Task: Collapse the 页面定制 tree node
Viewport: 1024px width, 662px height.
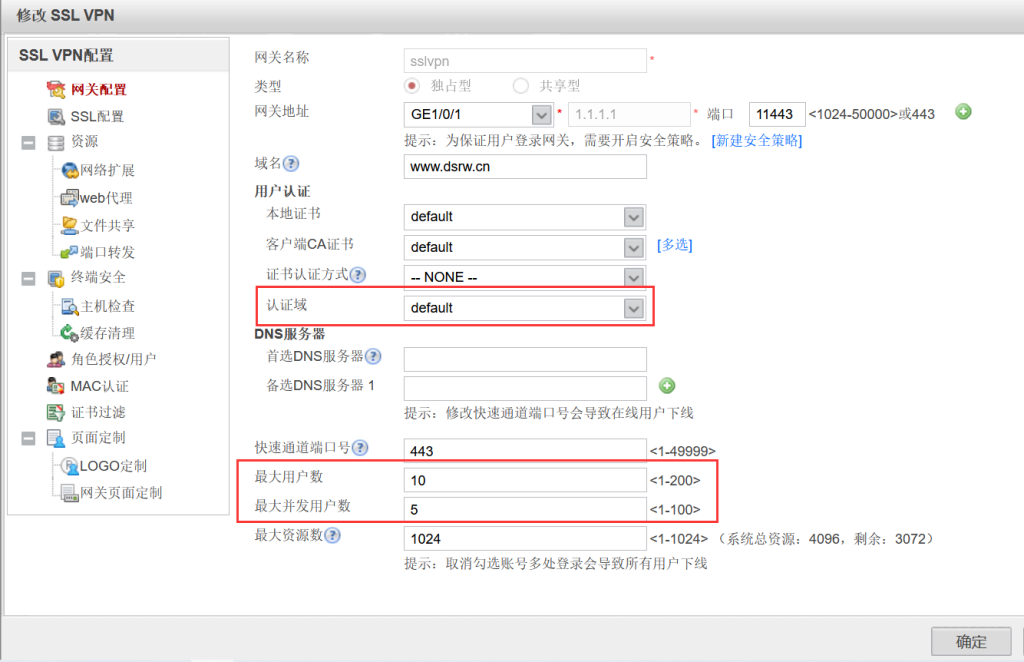Action: (x=28, y=438)
